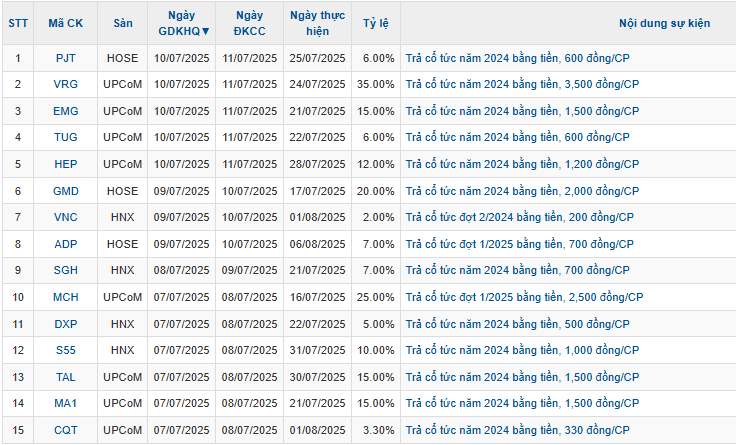Click the Mã CK column header
Screen dimensions: 736x445
click(x=66, y=23)
